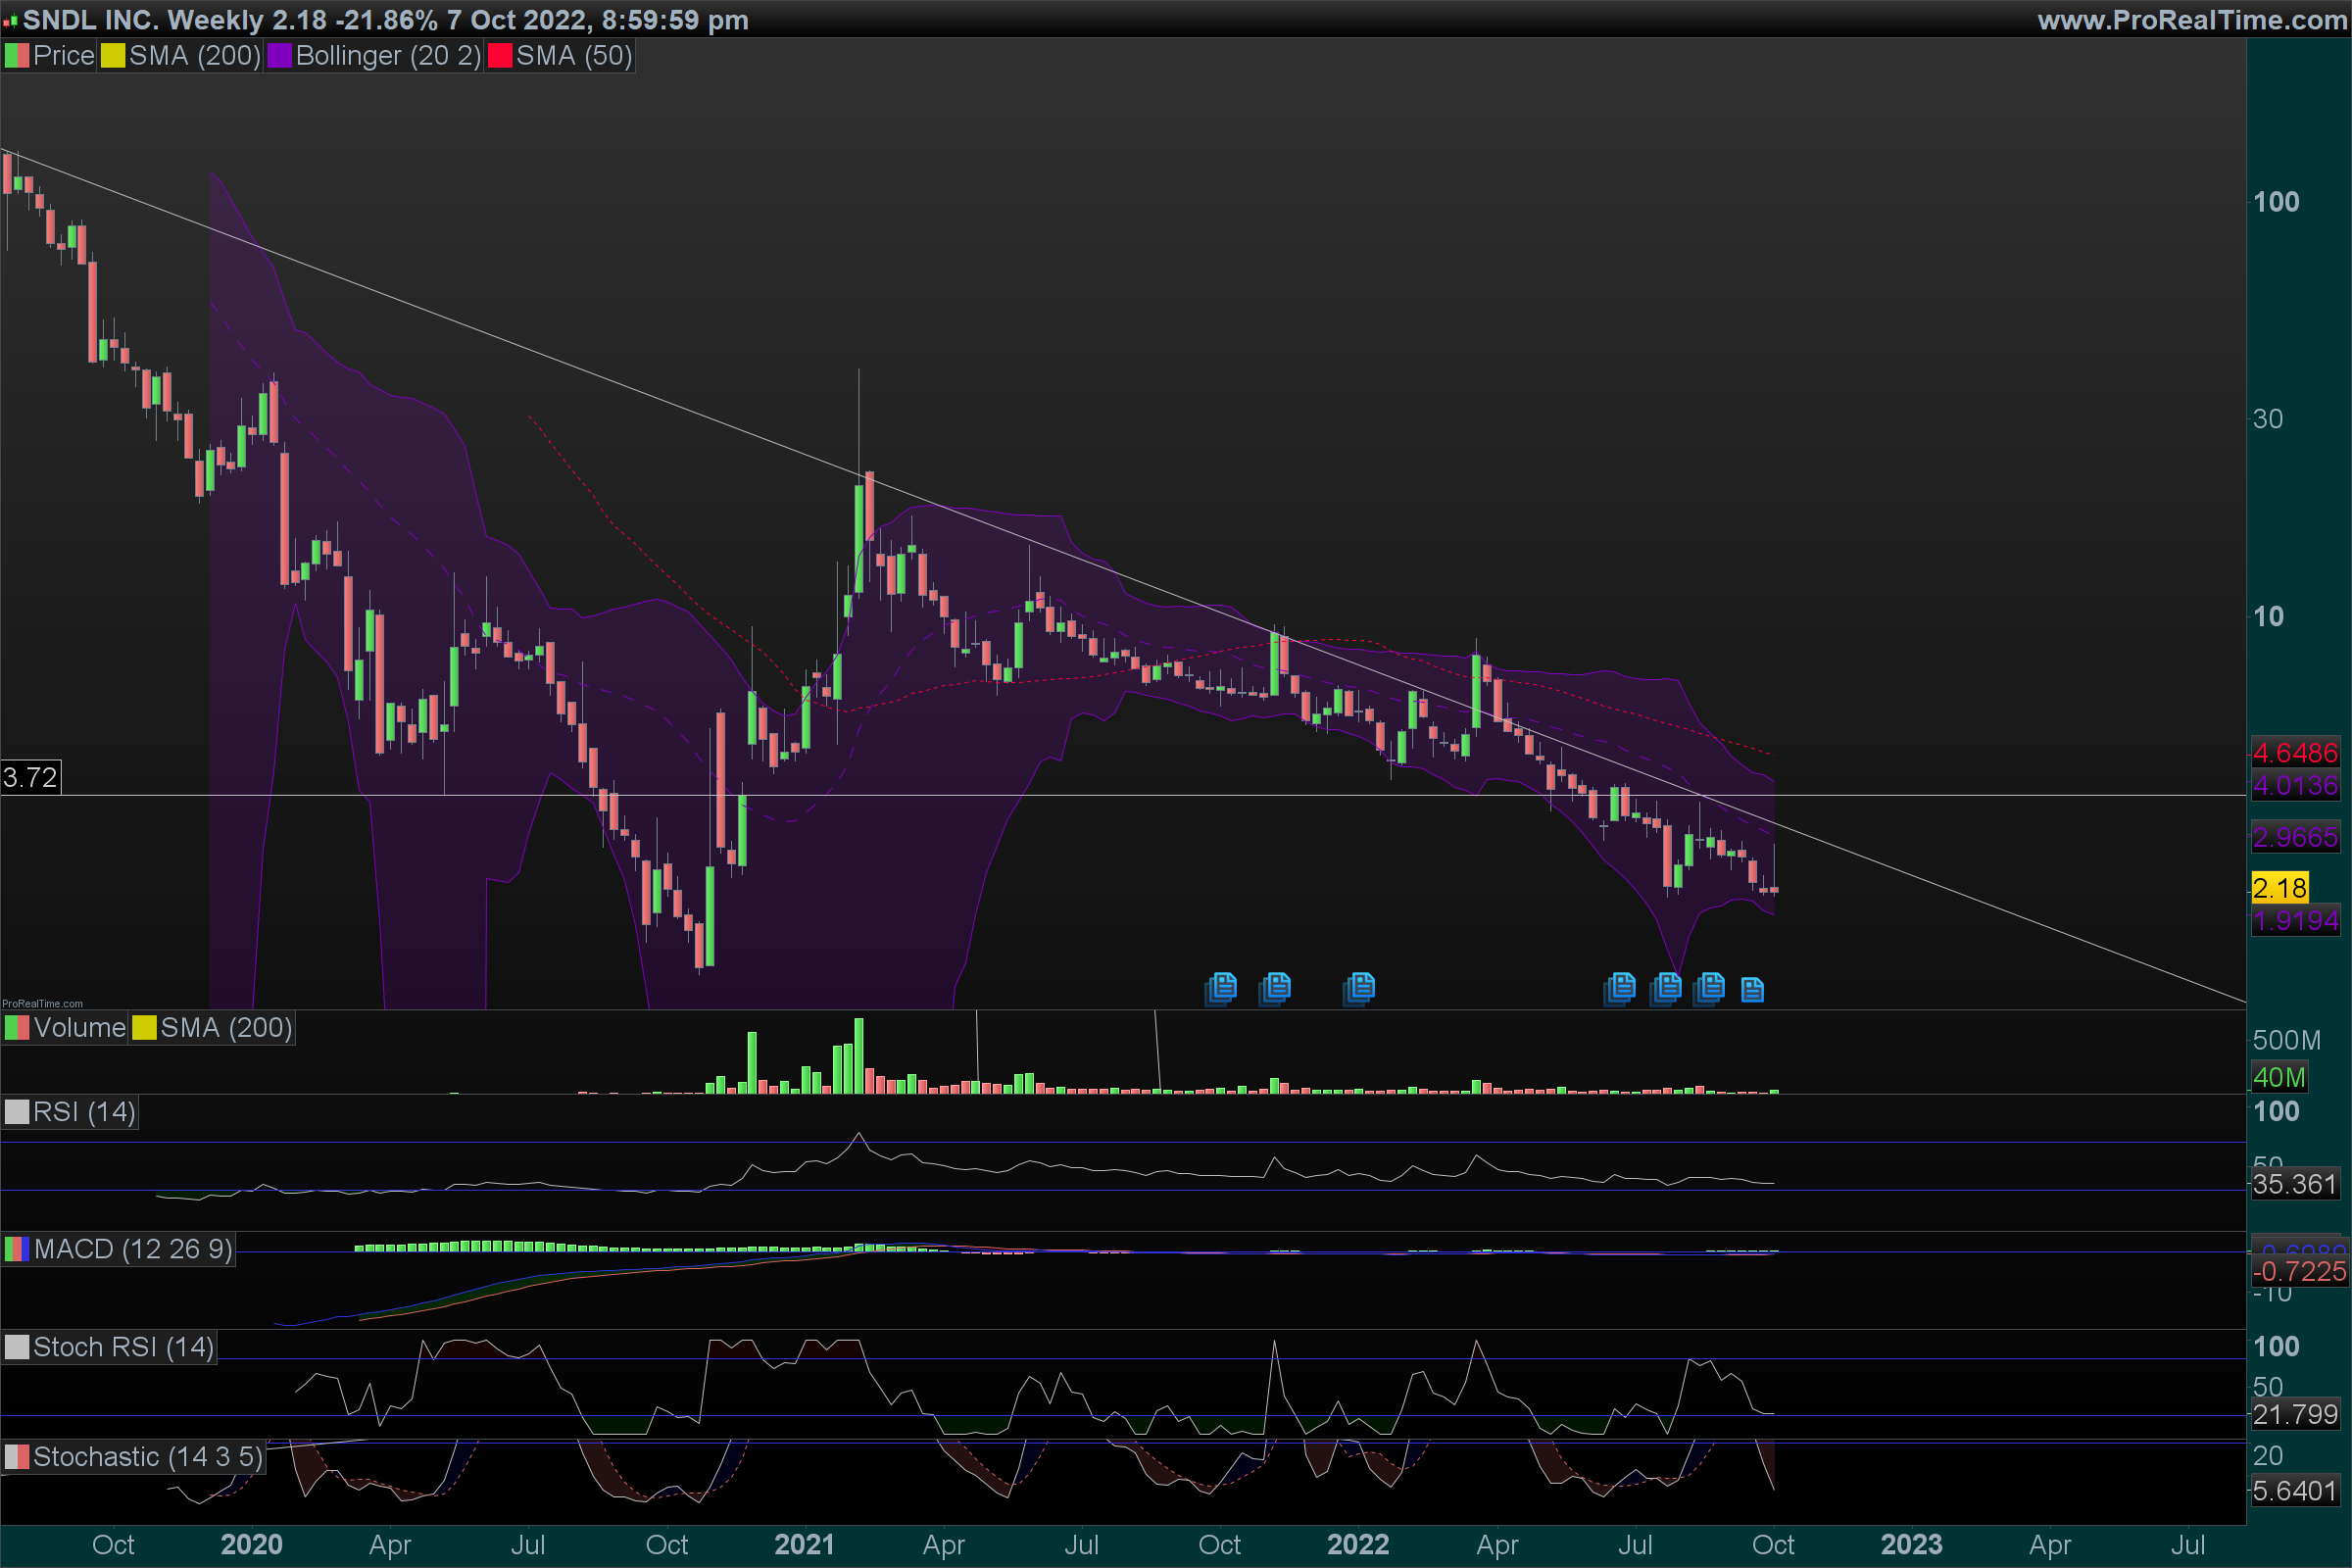Click the purple Bollinger color swatch
This screenshot has width=2352, height=1568.
(279, 56)
